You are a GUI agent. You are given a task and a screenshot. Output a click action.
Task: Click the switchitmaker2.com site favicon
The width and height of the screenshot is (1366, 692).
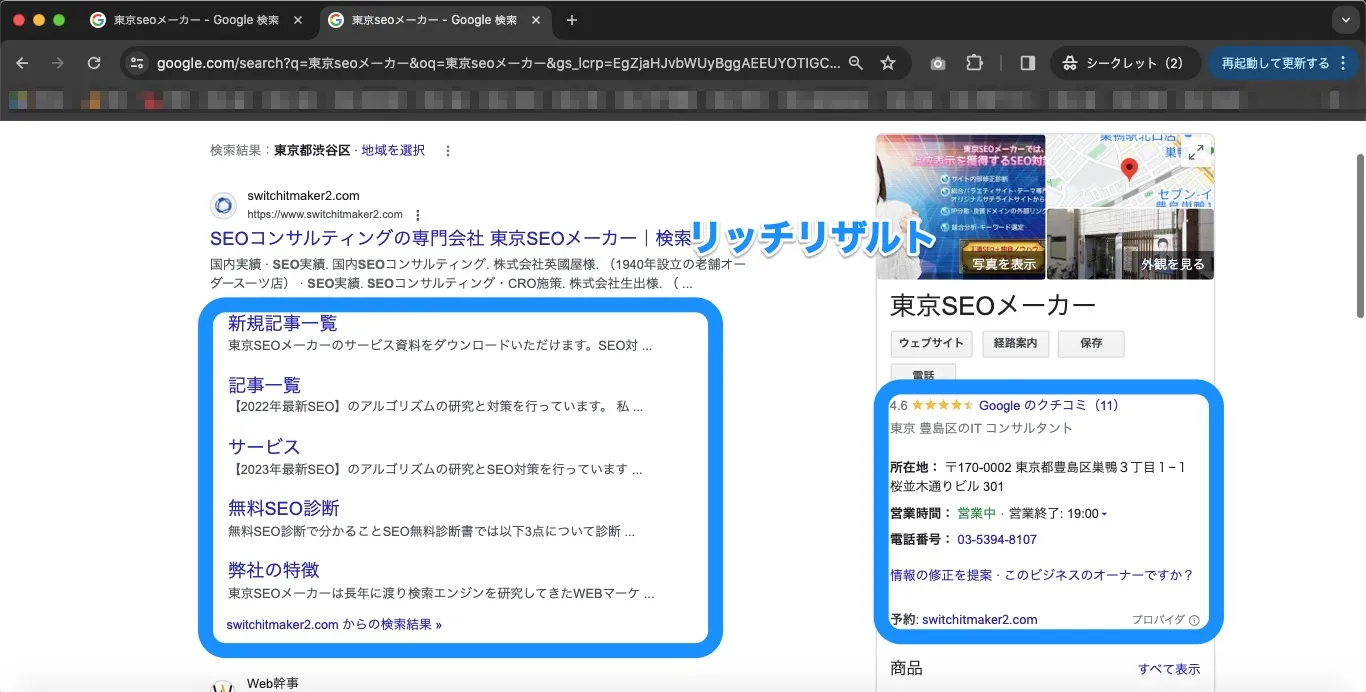[223, 205]
